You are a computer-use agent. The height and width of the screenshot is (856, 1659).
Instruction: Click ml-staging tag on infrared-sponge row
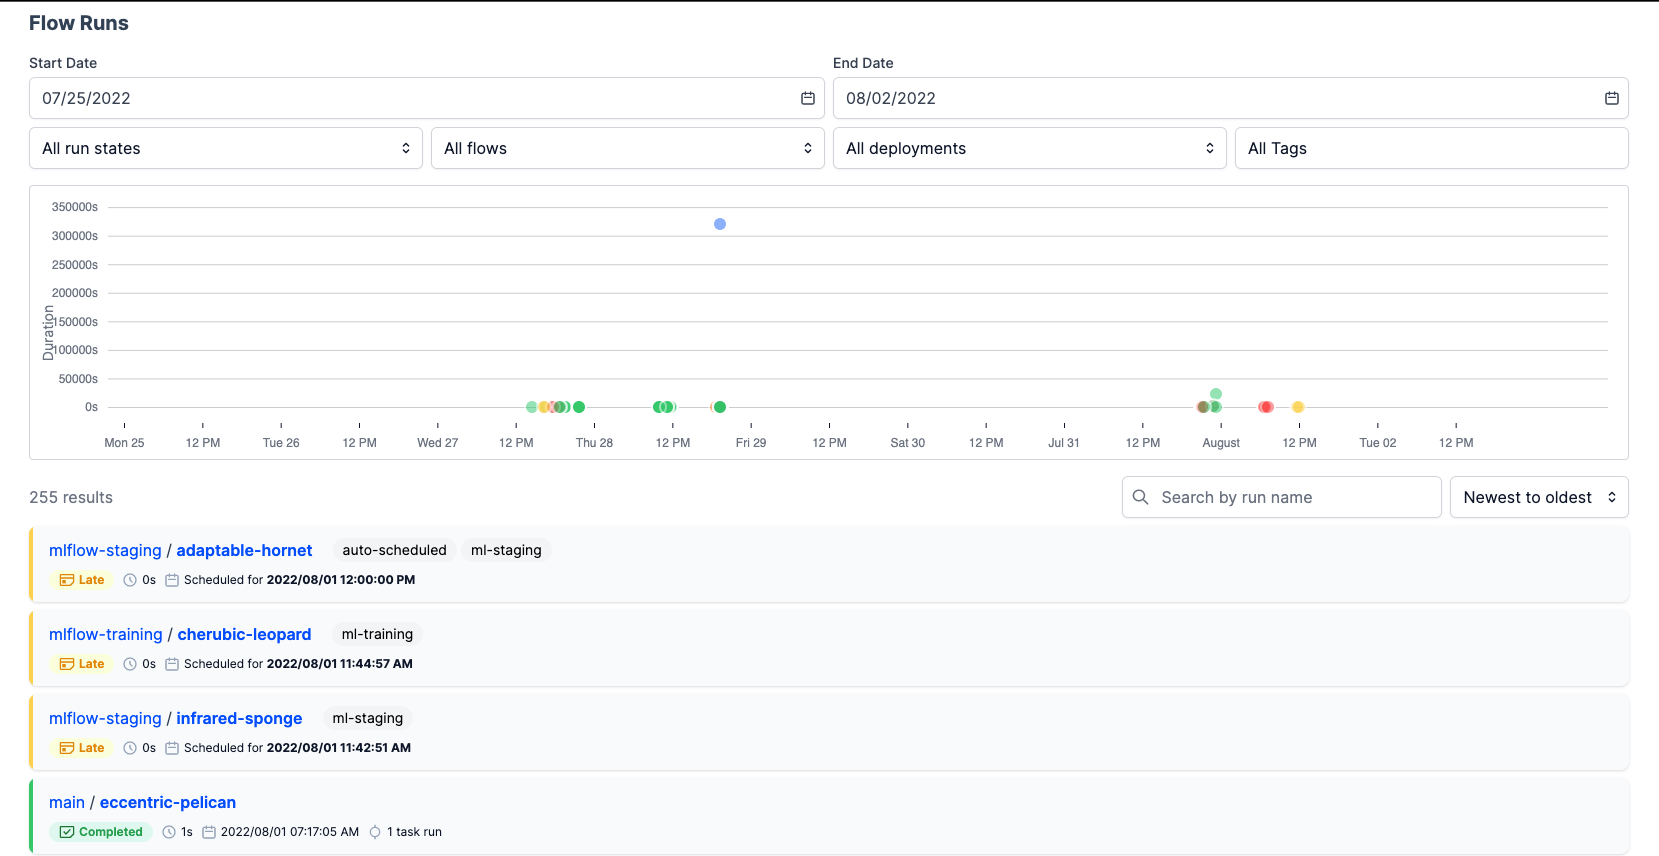pos(368,718)
